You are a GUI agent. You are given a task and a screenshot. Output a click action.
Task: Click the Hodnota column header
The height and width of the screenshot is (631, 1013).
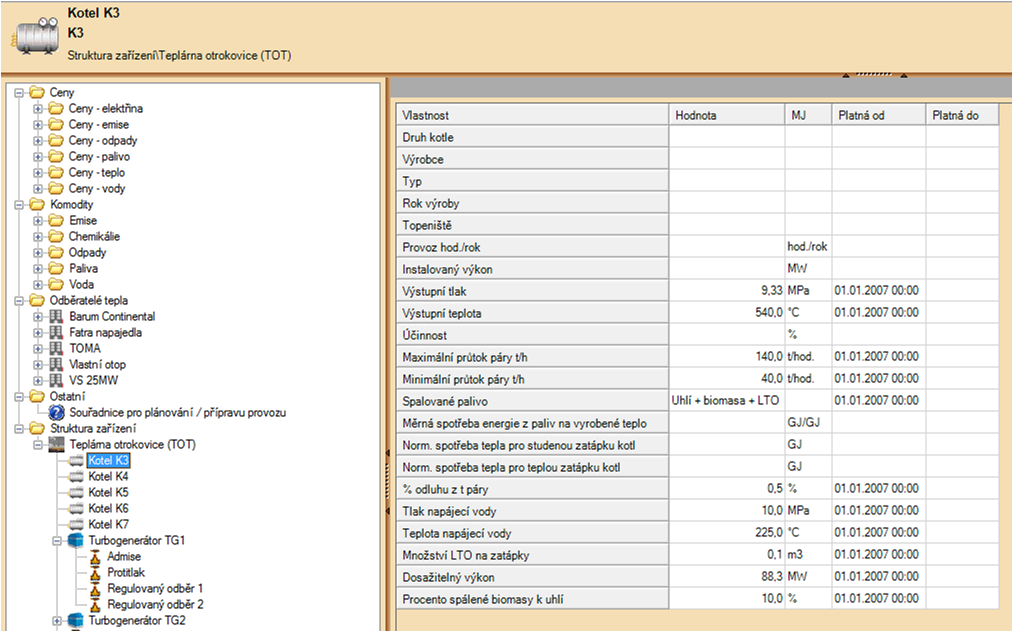(x=727, y=115)
